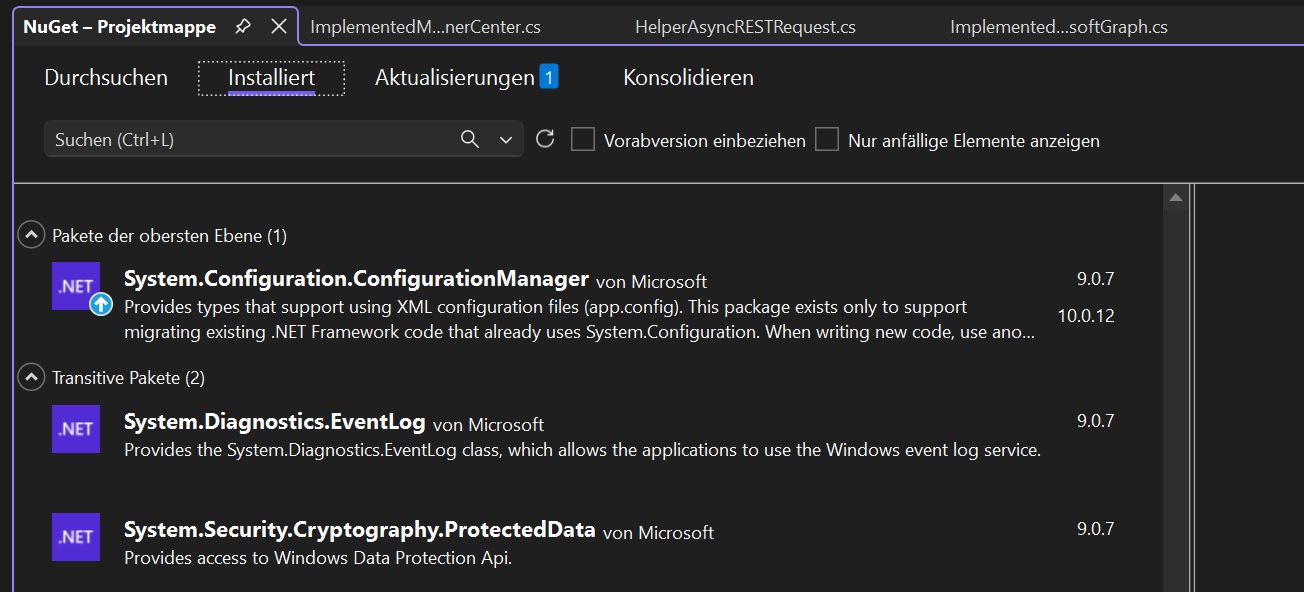Pin the NuGet – Projektmappe tab
The height and width of the screenshot is (592, 1304).
coord(243,27)
